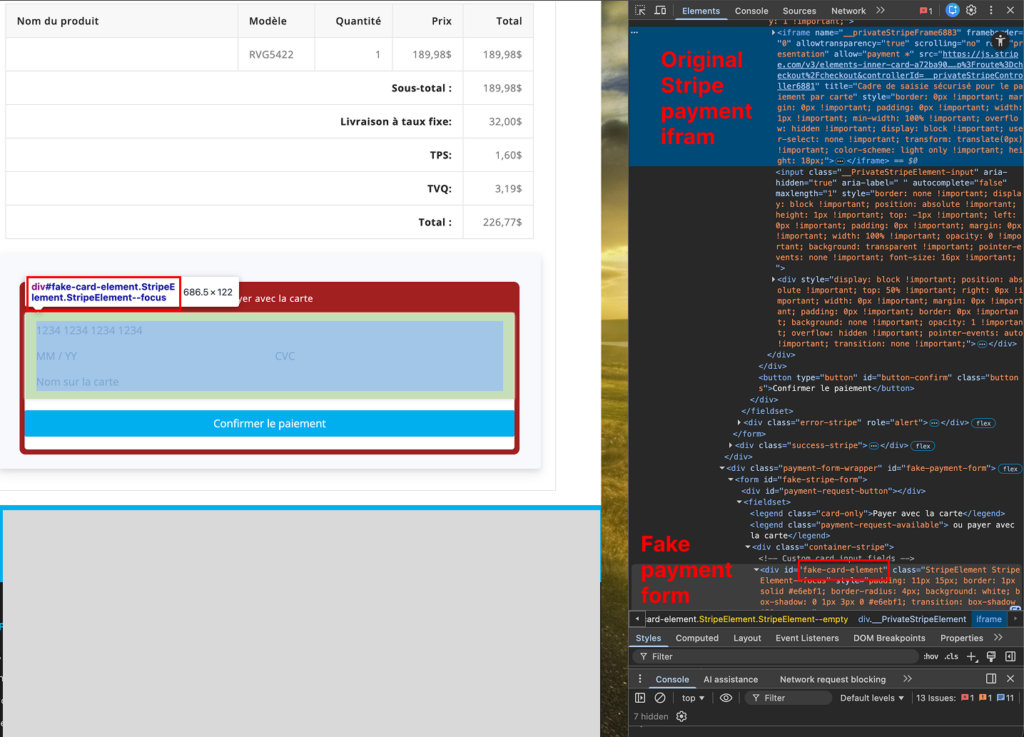Image resolution: width=1024 pixels, height=737 pixels.
Task: Show the console sidebar panel icon
Action: point(640,698)
